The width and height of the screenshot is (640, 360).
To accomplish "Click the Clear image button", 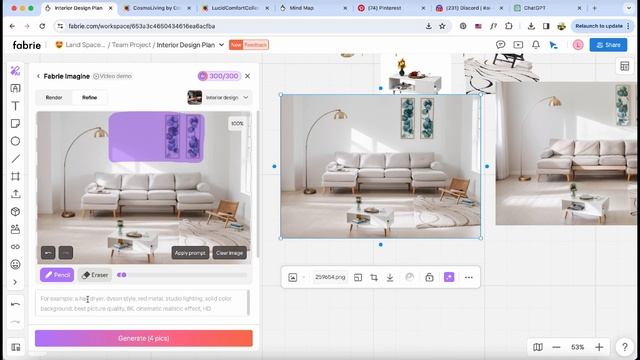I will click(x=229, y=253).
